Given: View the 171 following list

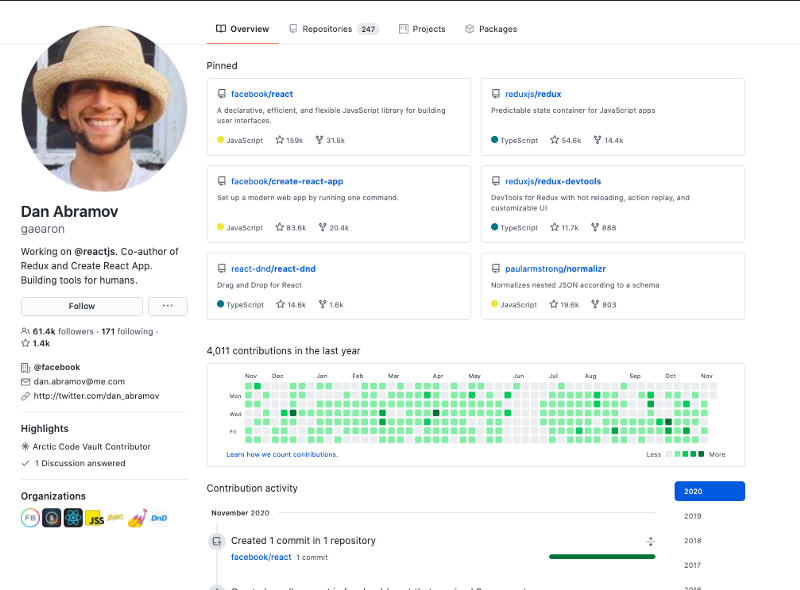Looking at the screenshot, I should coord(127,331).
